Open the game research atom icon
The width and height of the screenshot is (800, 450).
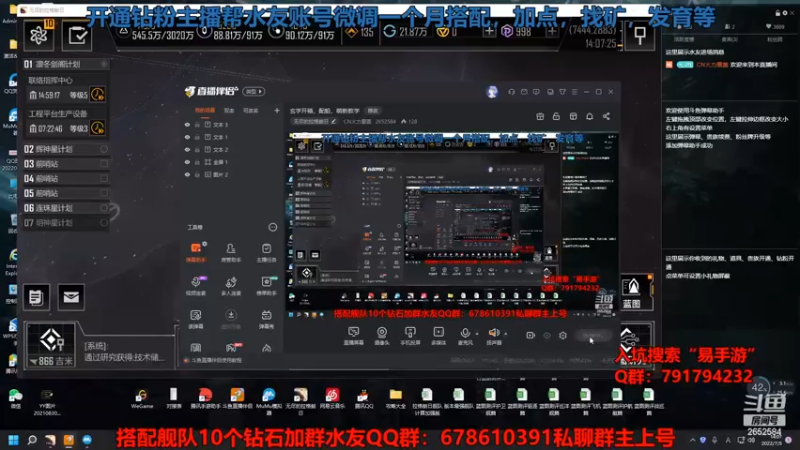(39, 35)
